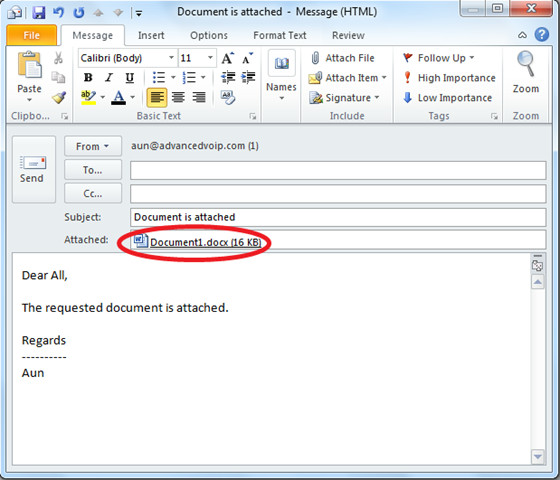Open the Format Text tab
The image size is (560, 480).
pos(280,35)
